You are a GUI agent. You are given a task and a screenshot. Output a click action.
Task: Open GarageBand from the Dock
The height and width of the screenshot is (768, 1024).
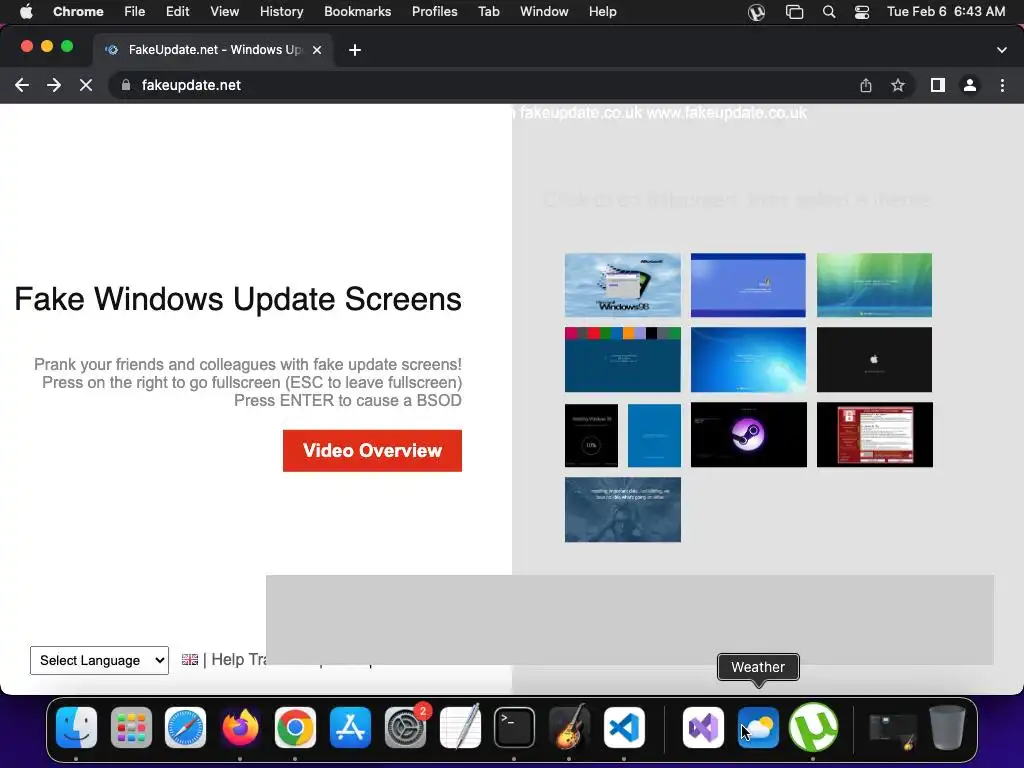pyautogui.click(x=569, y=727)
